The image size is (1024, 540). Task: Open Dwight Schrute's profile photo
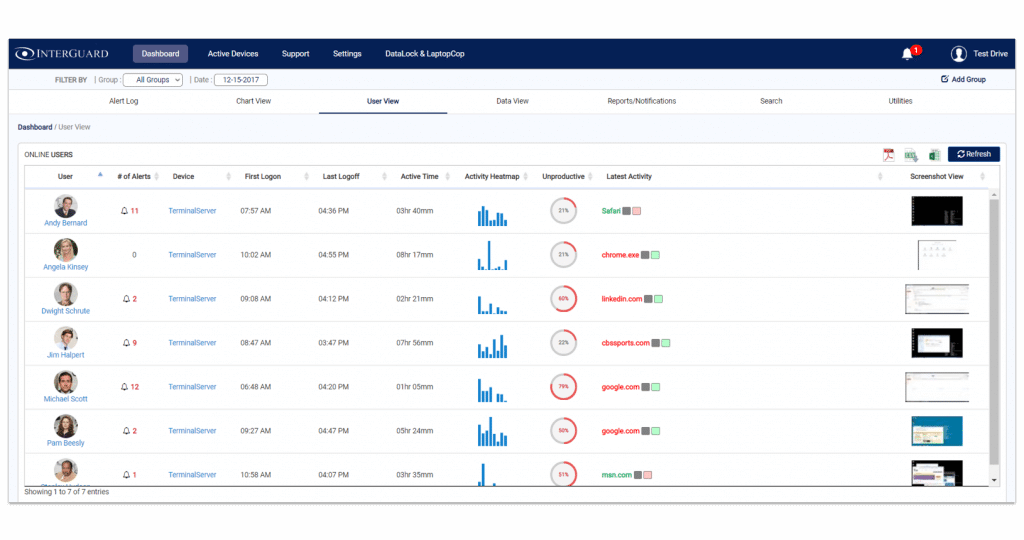pos(65,294)
